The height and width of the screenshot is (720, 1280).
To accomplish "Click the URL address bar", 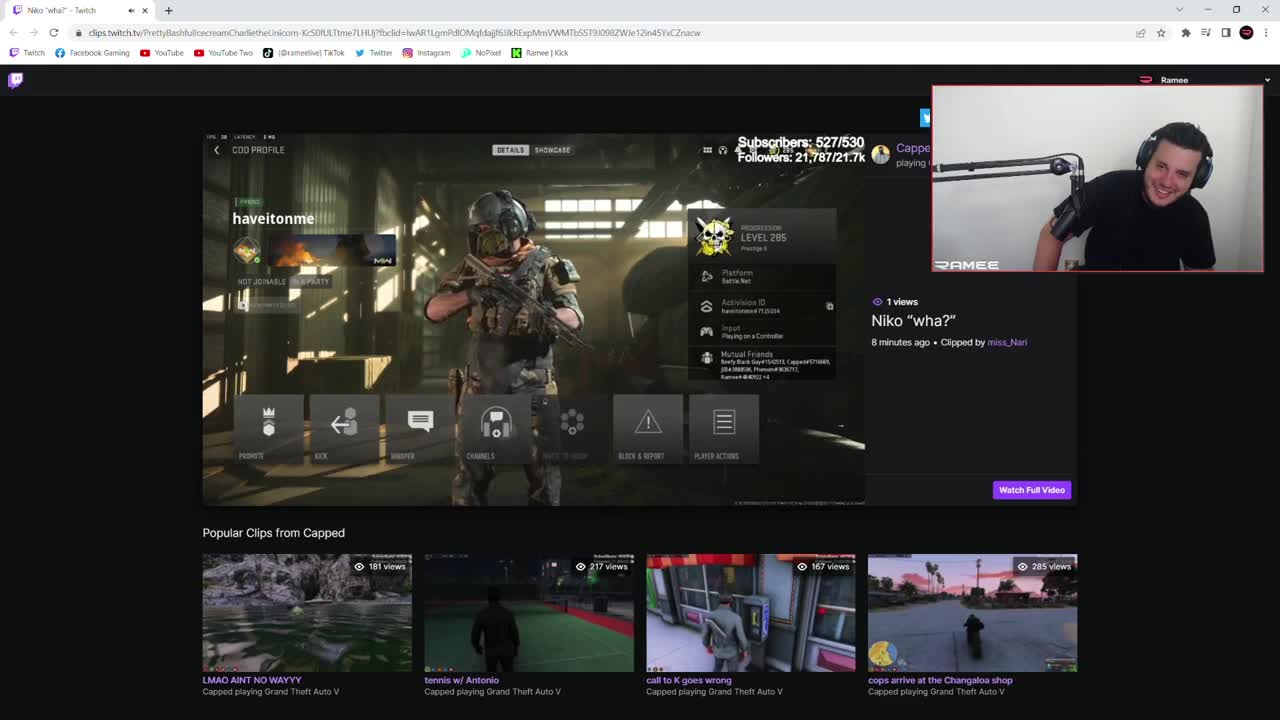I will [600, 32].
